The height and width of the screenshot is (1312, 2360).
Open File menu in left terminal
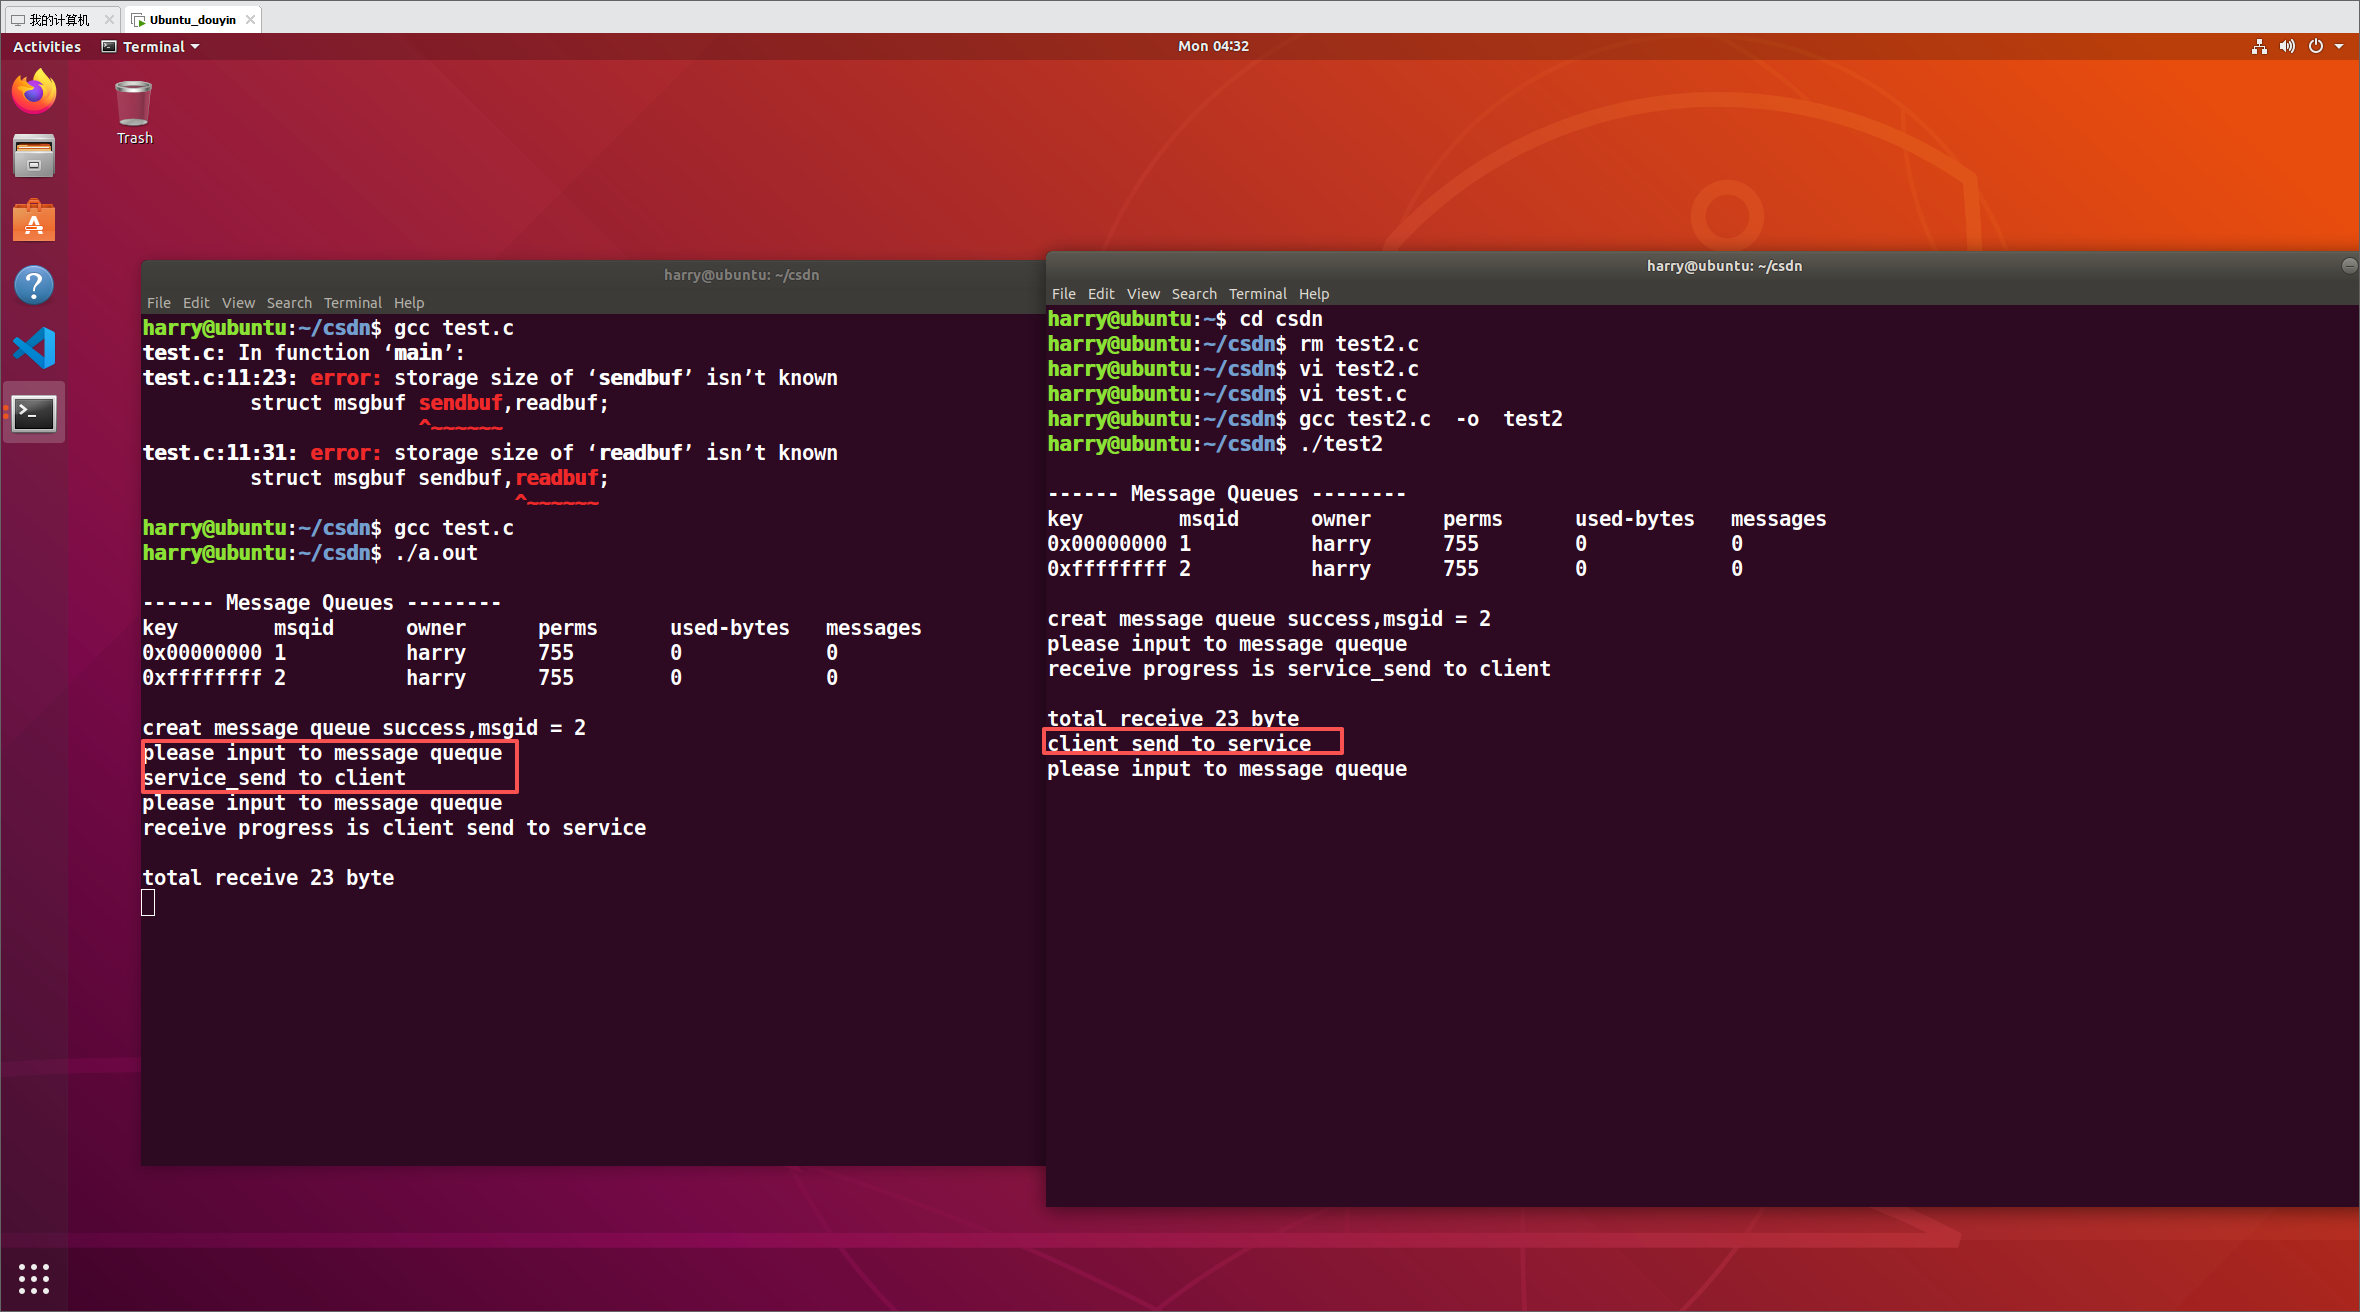point(159,302)
